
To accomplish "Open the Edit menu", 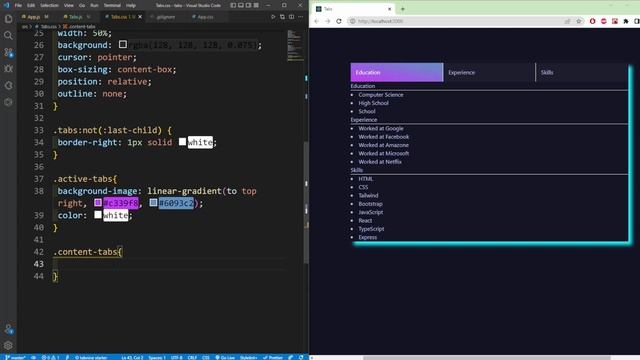I will tap(31, 5).
